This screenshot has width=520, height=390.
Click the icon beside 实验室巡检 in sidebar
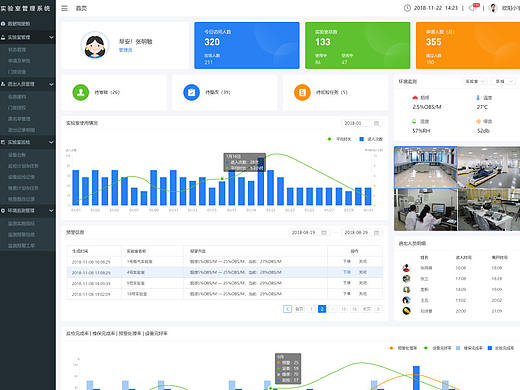point(3,142)
